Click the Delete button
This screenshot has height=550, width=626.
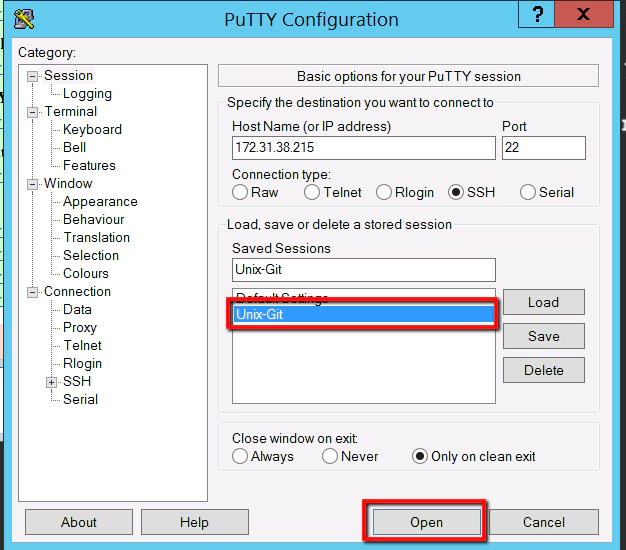pyautogui.click(x=544, y=370)
